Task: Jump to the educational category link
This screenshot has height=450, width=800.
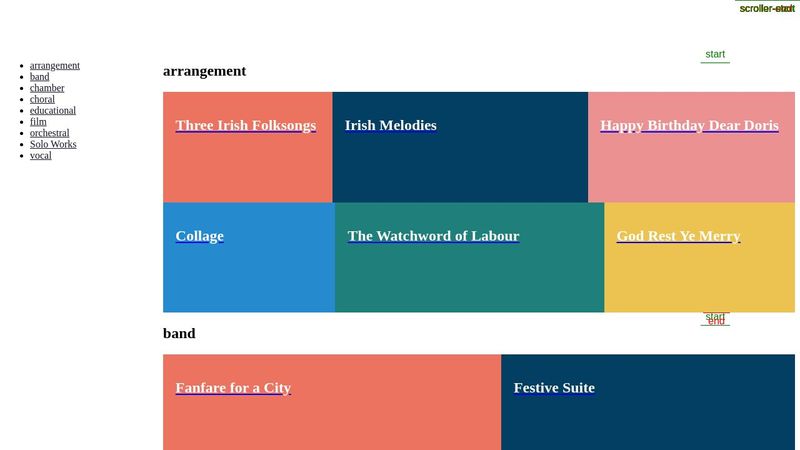Action: [52, 110]
